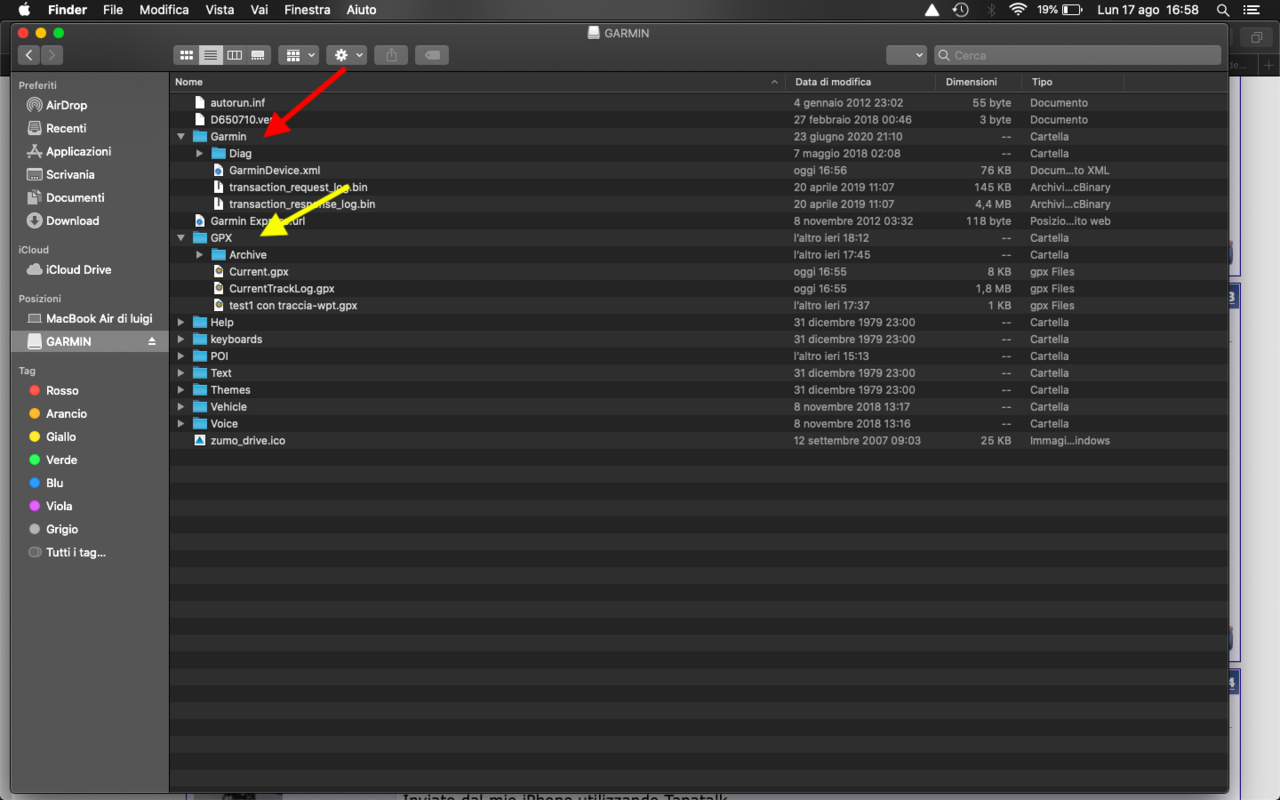The image size is (1280, 800).
Task: Expand the Themes folder triangle
Action: 181,390
